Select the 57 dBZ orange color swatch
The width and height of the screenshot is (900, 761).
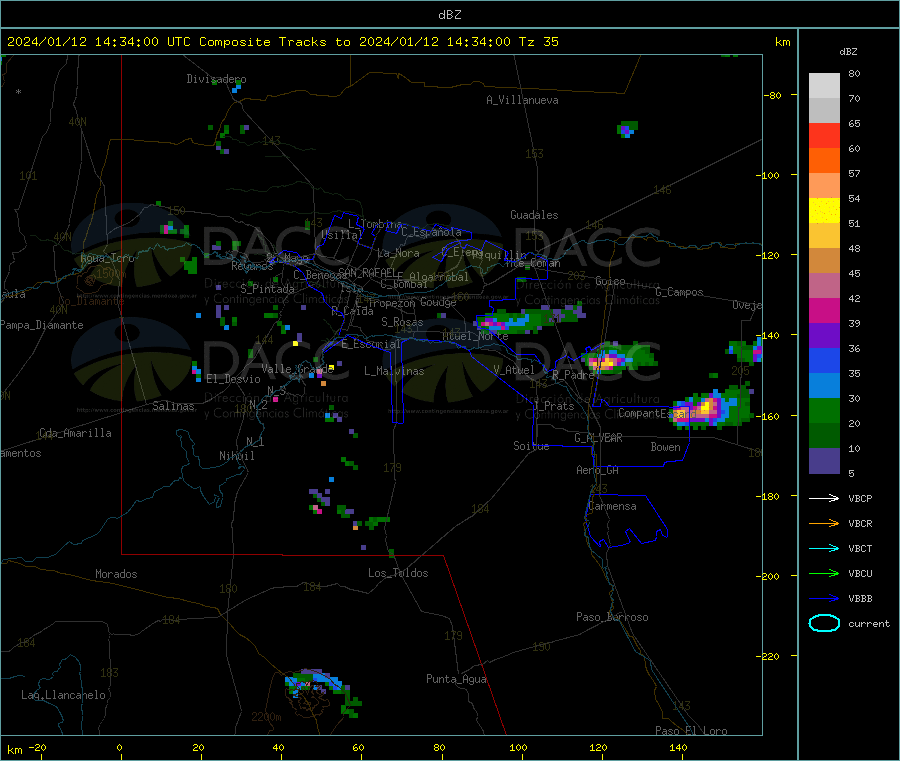pos(824,161)
